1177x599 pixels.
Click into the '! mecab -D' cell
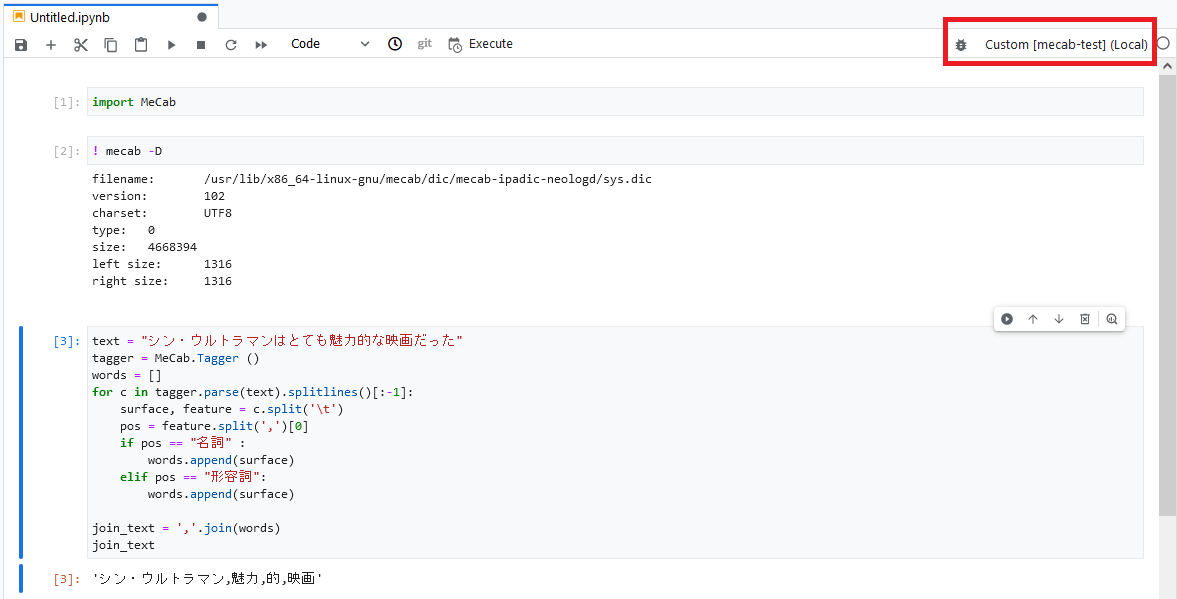coord(615,151)
